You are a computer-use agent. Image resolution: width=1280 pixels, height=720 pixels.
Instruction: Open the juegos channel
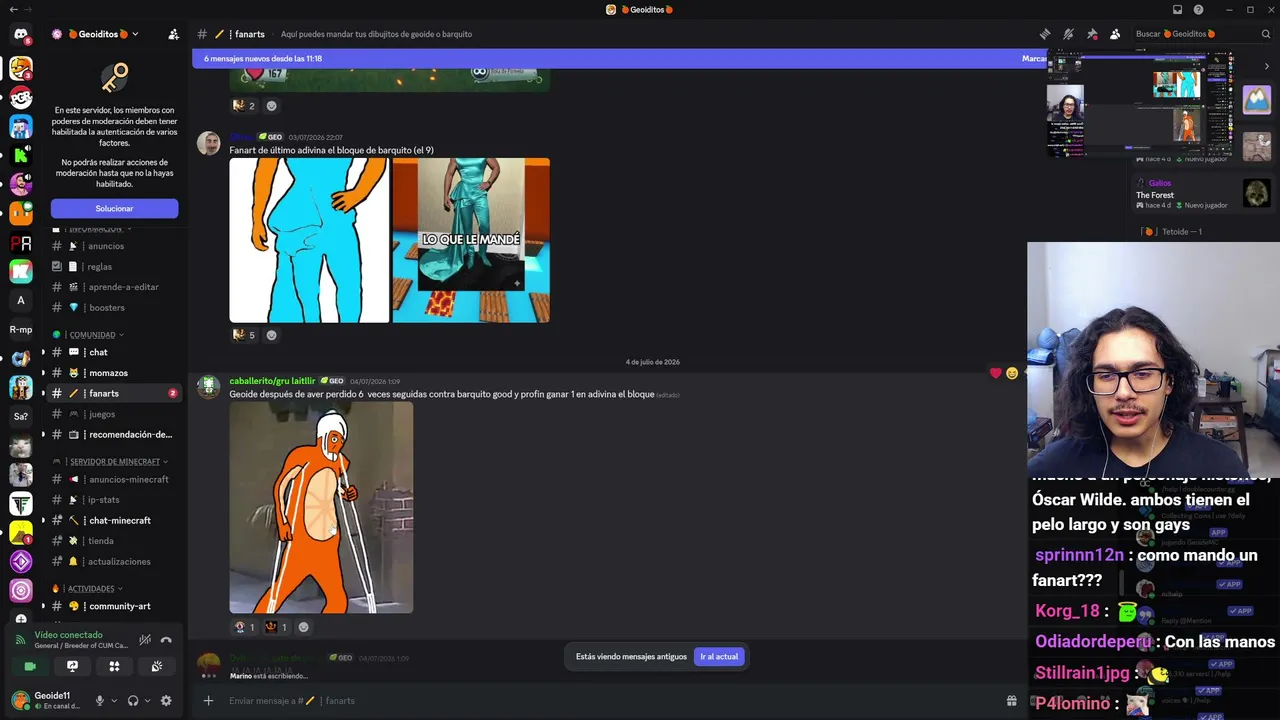click(x=115, y=414)
